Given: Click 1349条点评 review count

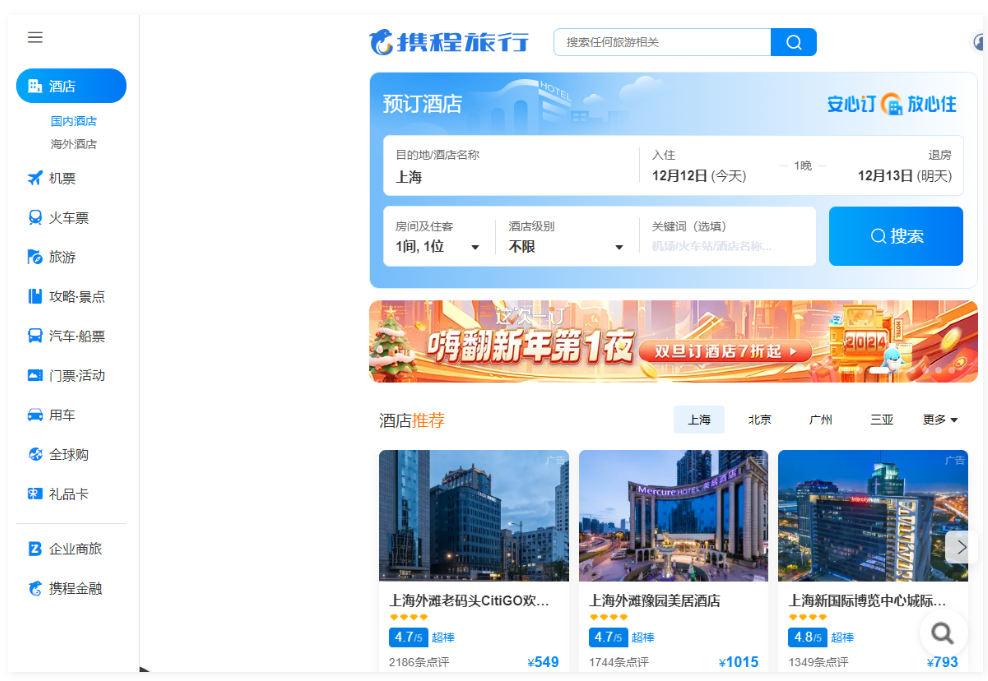Looking at the screenshot, I should click(x=818, y=662).
